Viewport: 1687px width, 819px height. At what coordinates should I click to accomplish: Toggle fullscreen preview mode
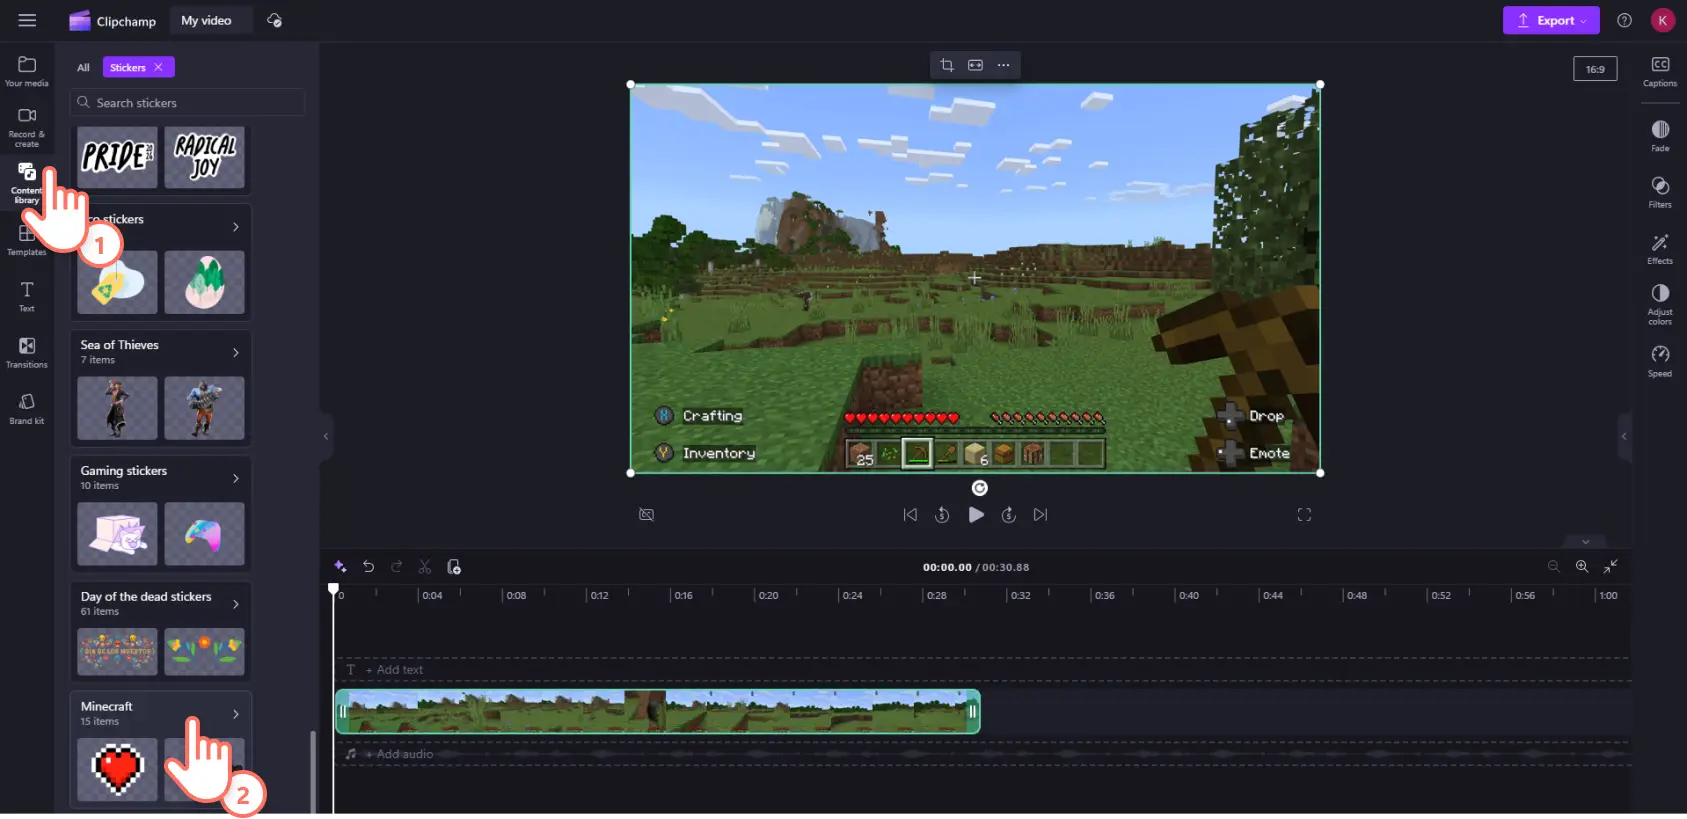pos(1304,514)
